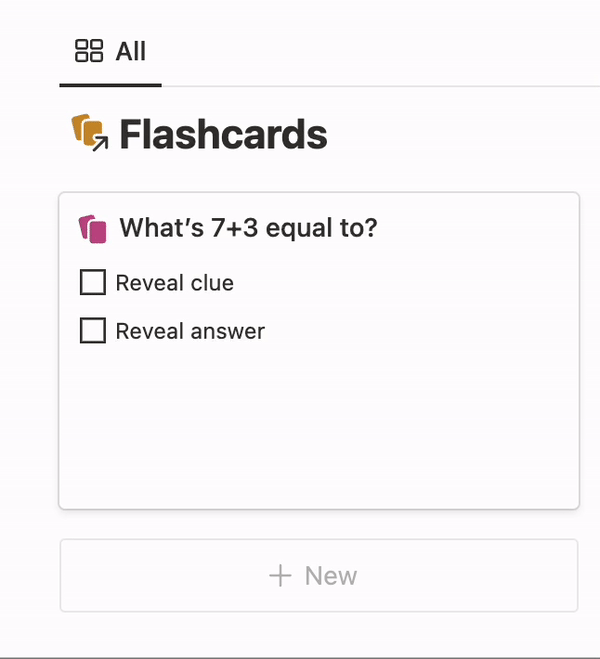Image resolution: width=600 pixels, height=659 pixels.
Task: Click the word "Flashcards" in the heading
Action: pyautogui.click(x=224, y=134)
